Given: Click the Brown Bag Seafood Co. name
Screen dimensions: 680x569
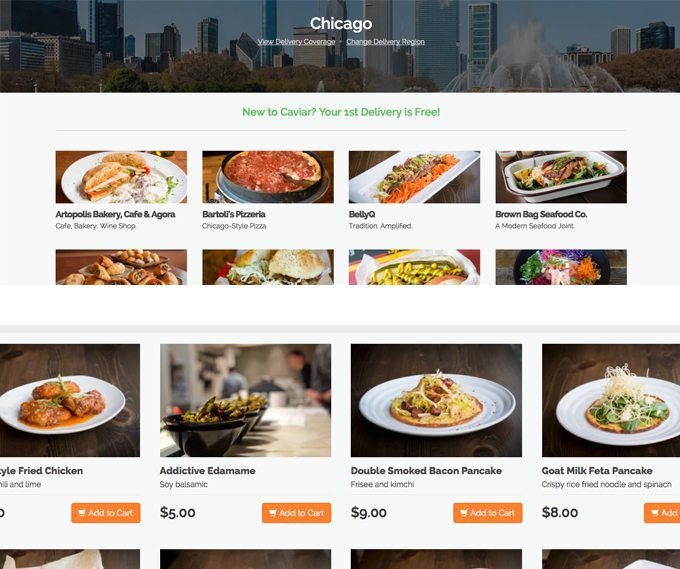Looking at the screenshot, I should pyautogui.click(x=541, y=214).
